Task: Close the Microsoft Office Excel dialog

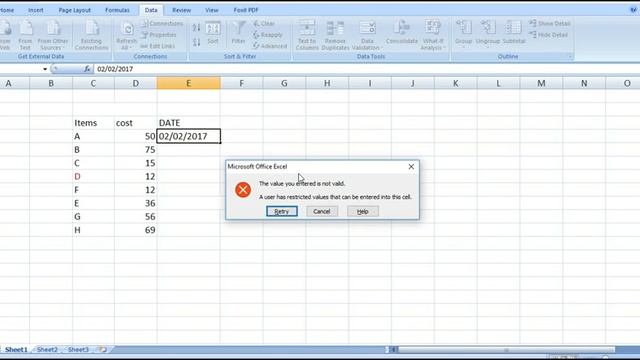Action: point(411,167)
